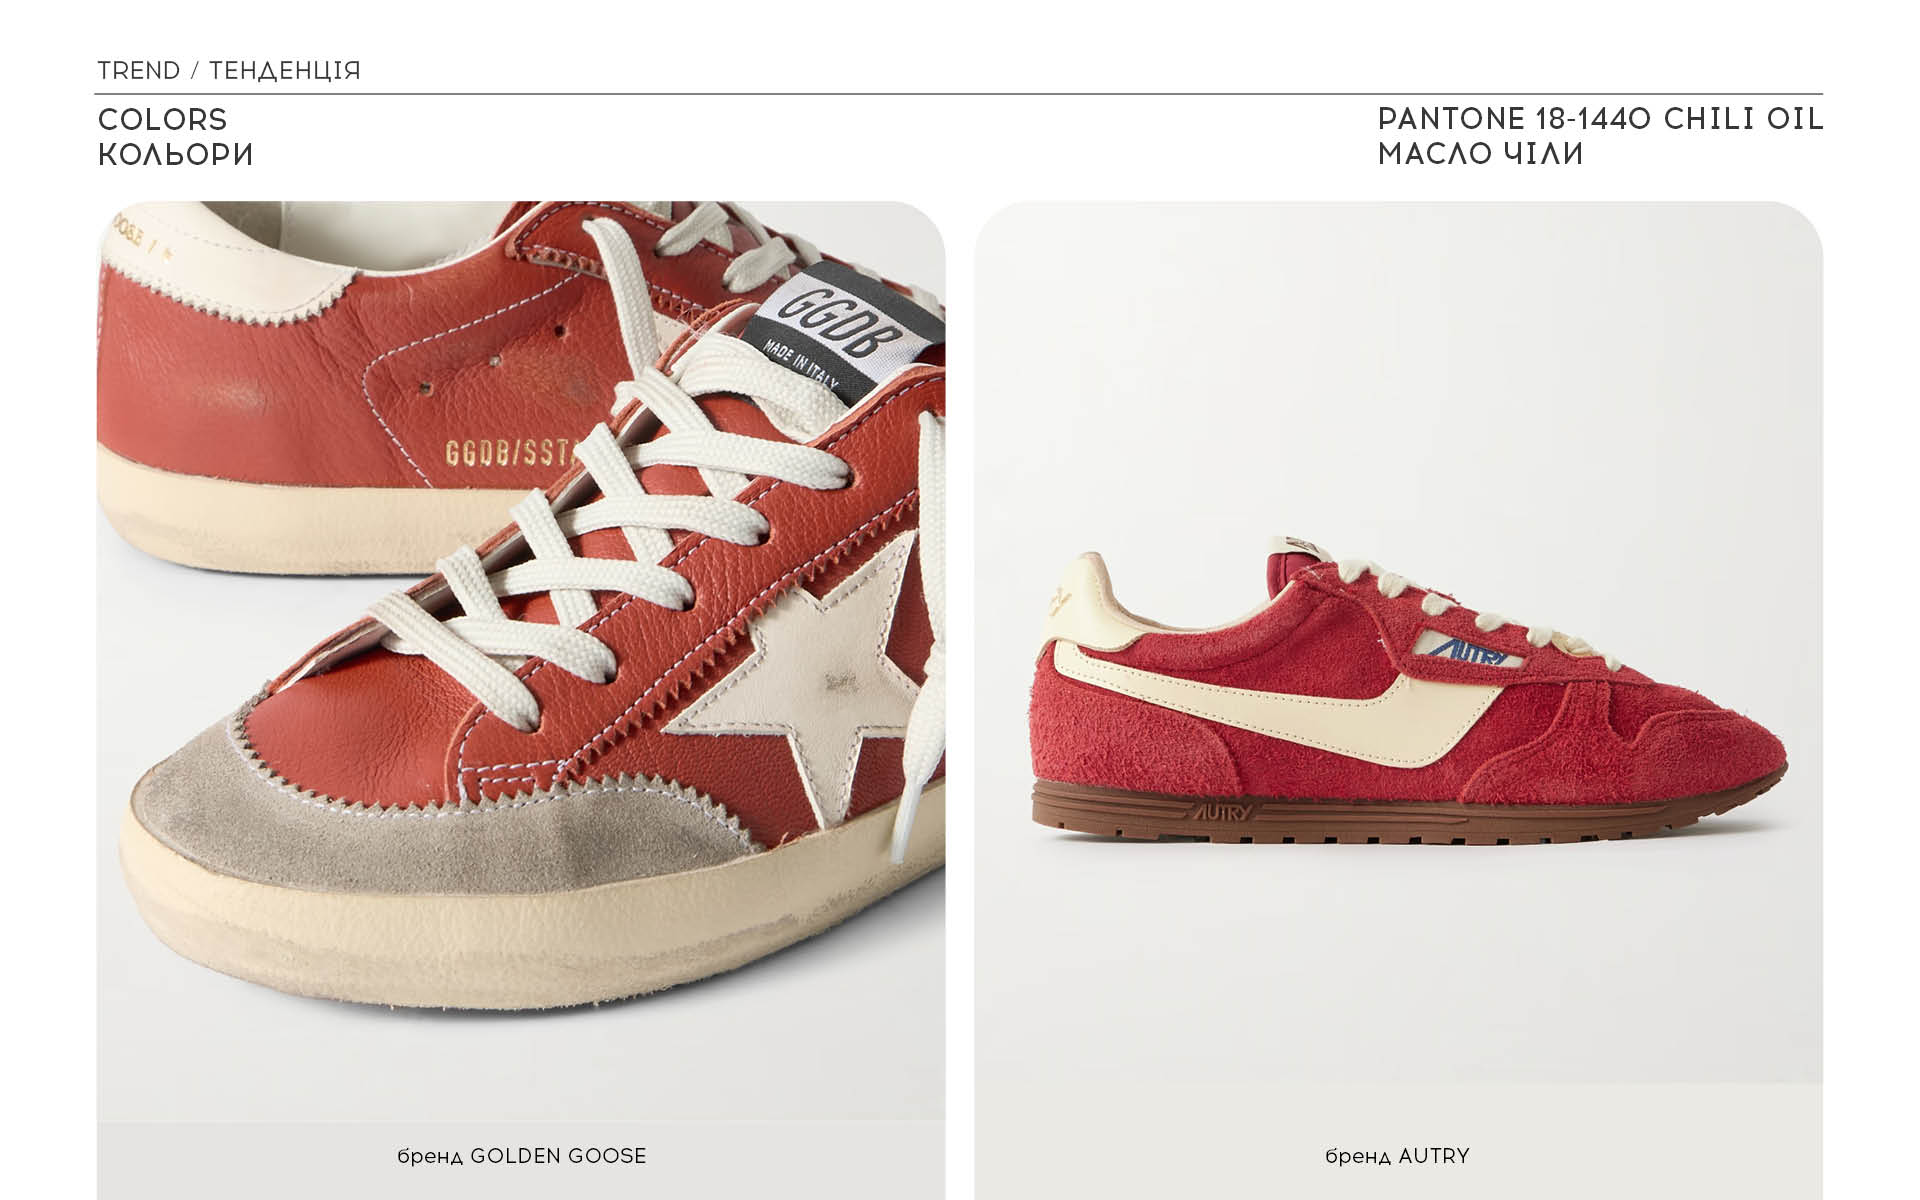This screenshot has width=1920, height=1200.
Task: Click the Autry embossed logo on brown sole
Action: [1220, 811]
